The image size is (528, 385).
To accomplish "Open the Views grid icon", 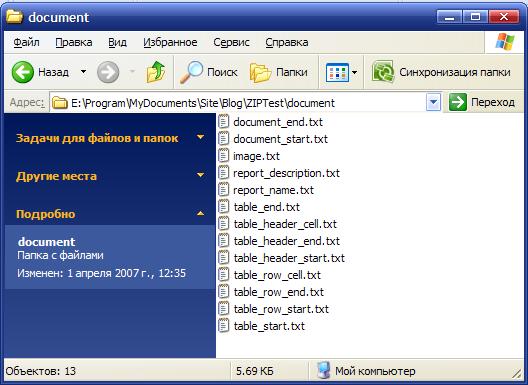I will point(337,72).
